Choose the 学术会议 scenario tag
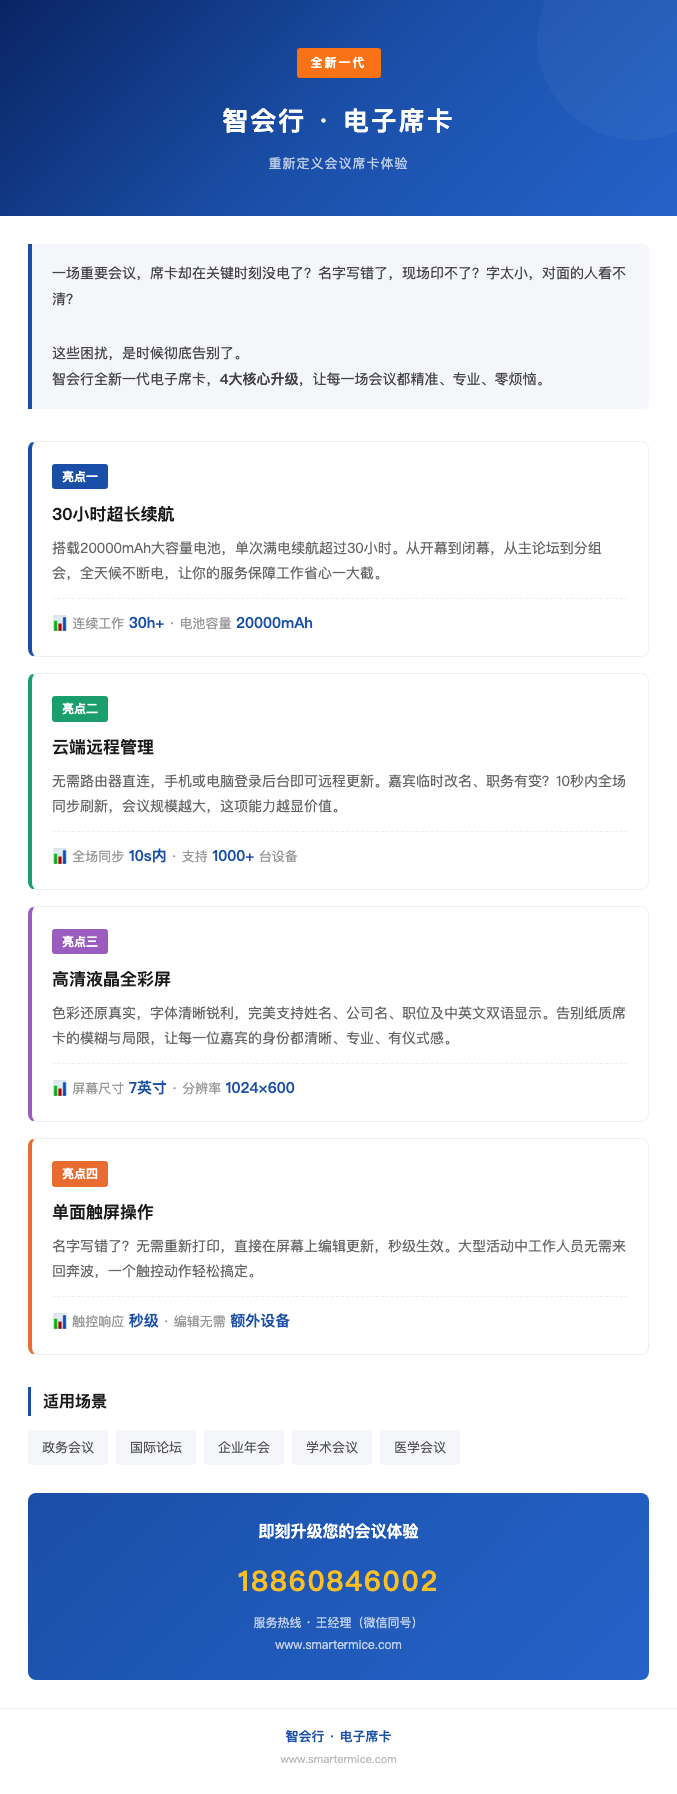 pos(332,1447)
